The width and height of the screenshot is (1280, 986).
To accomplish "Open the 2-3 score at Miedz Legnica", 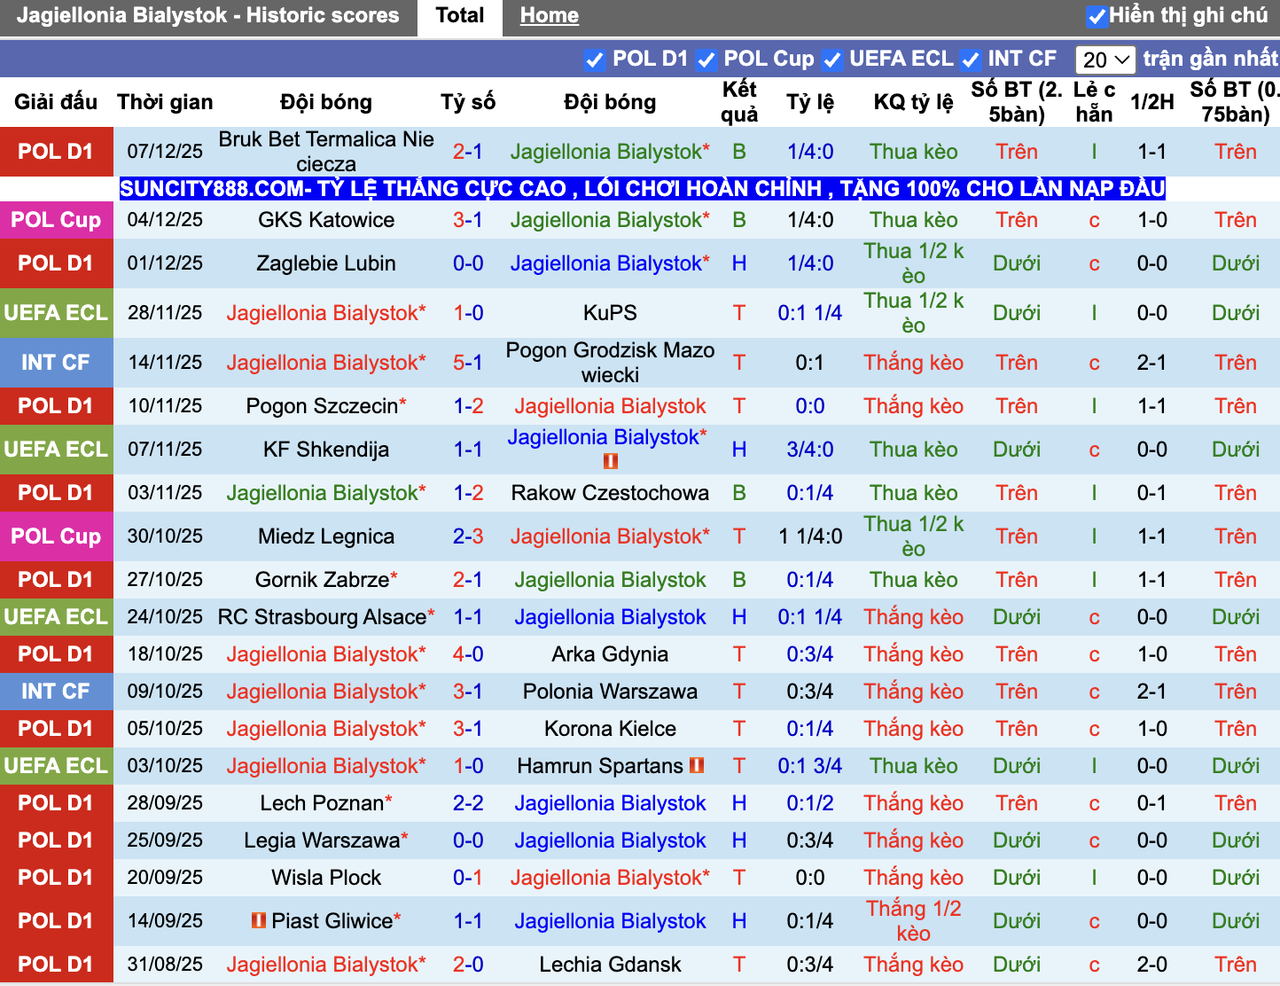I will pos(468,536).
